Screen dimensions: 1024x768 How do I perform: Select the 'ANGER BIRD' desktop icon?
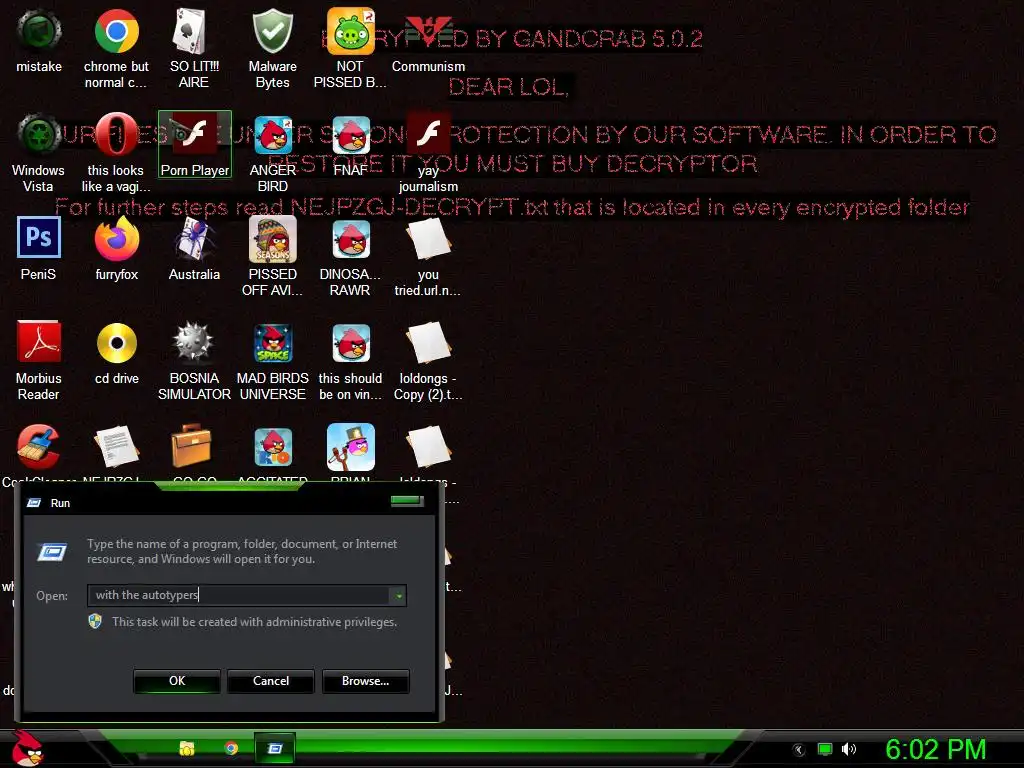click(x=272, y=153)
